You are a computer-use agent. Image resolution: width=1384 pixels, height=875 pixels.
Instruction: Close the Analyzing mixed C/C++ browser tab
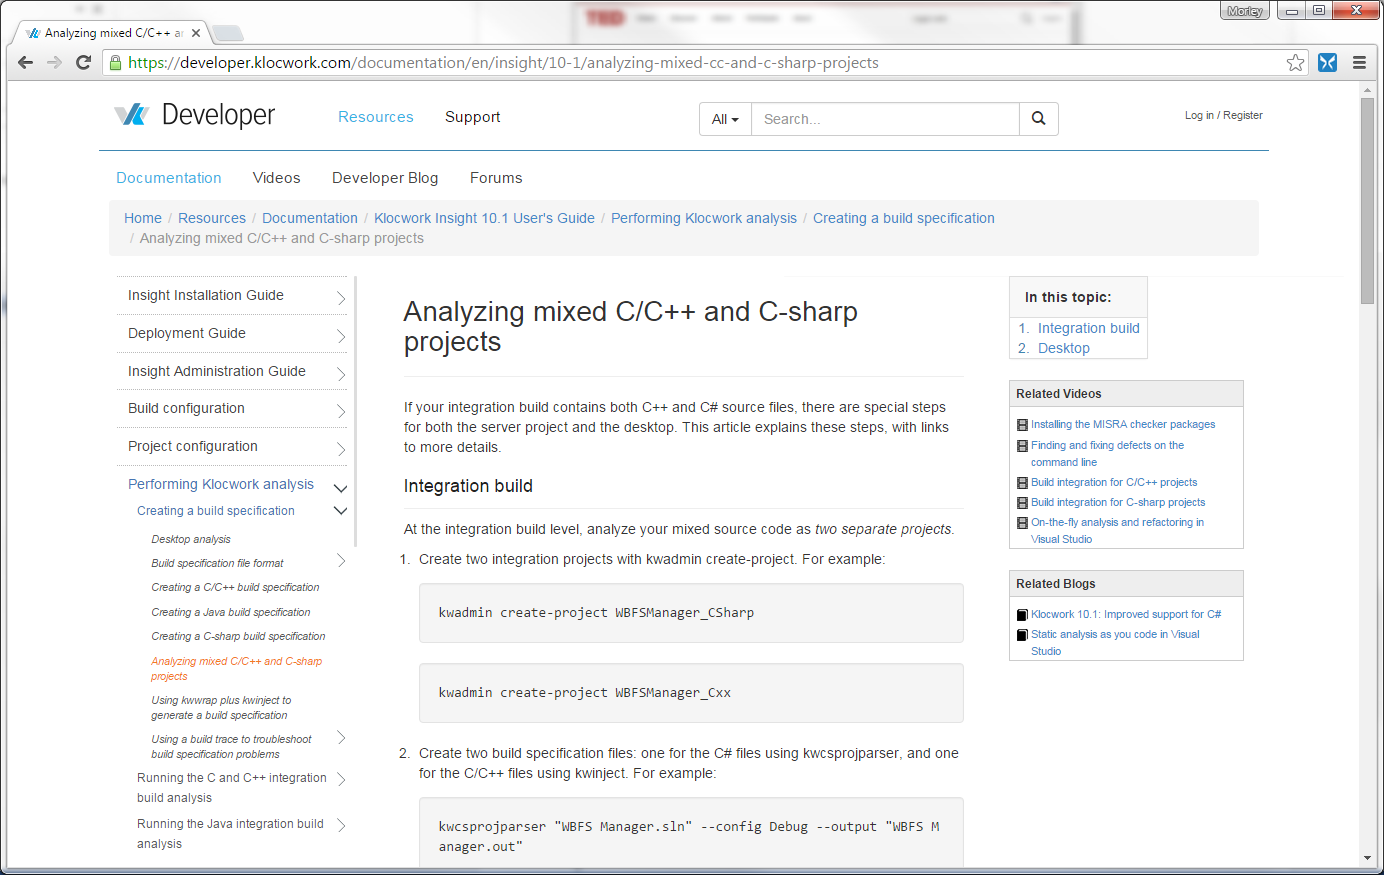point(196,33)
